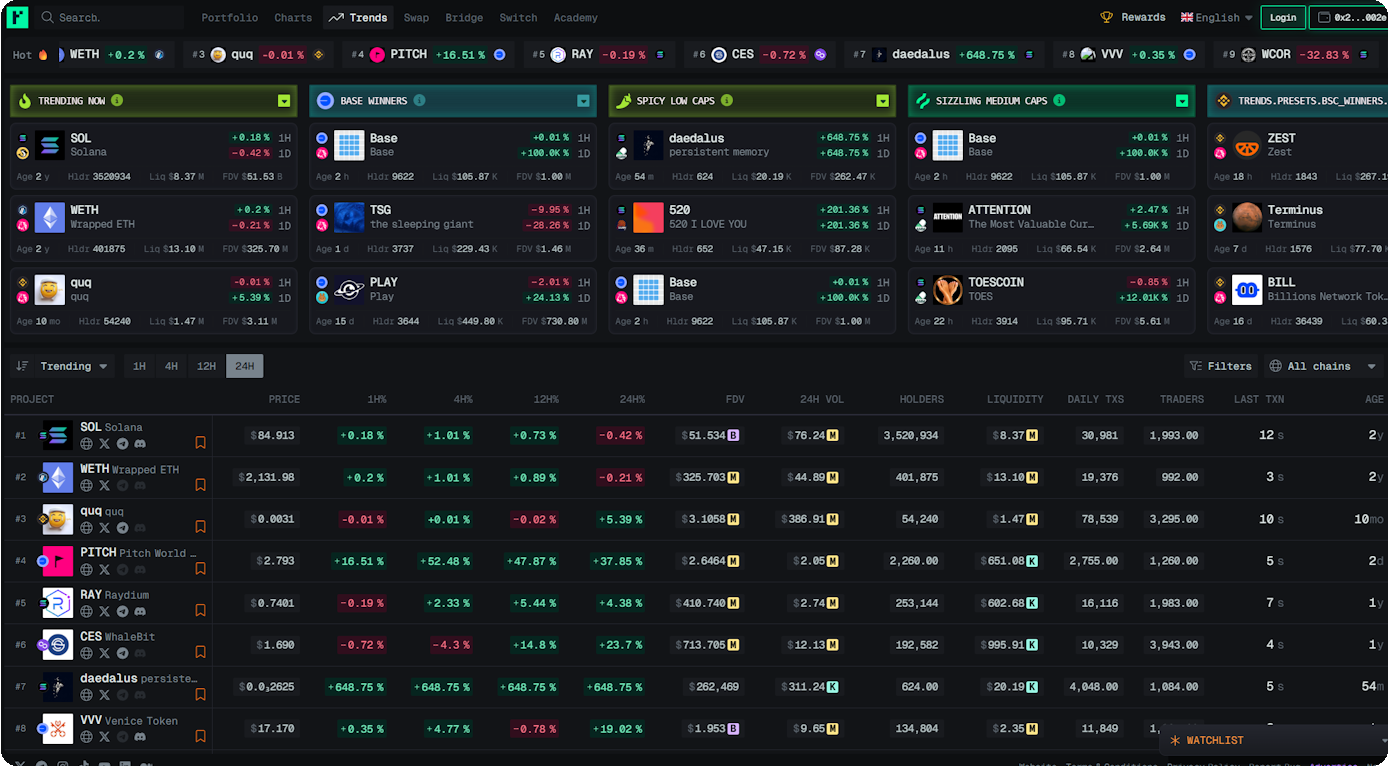
Task: Click the Login button
Action: tap(1283, 17)
